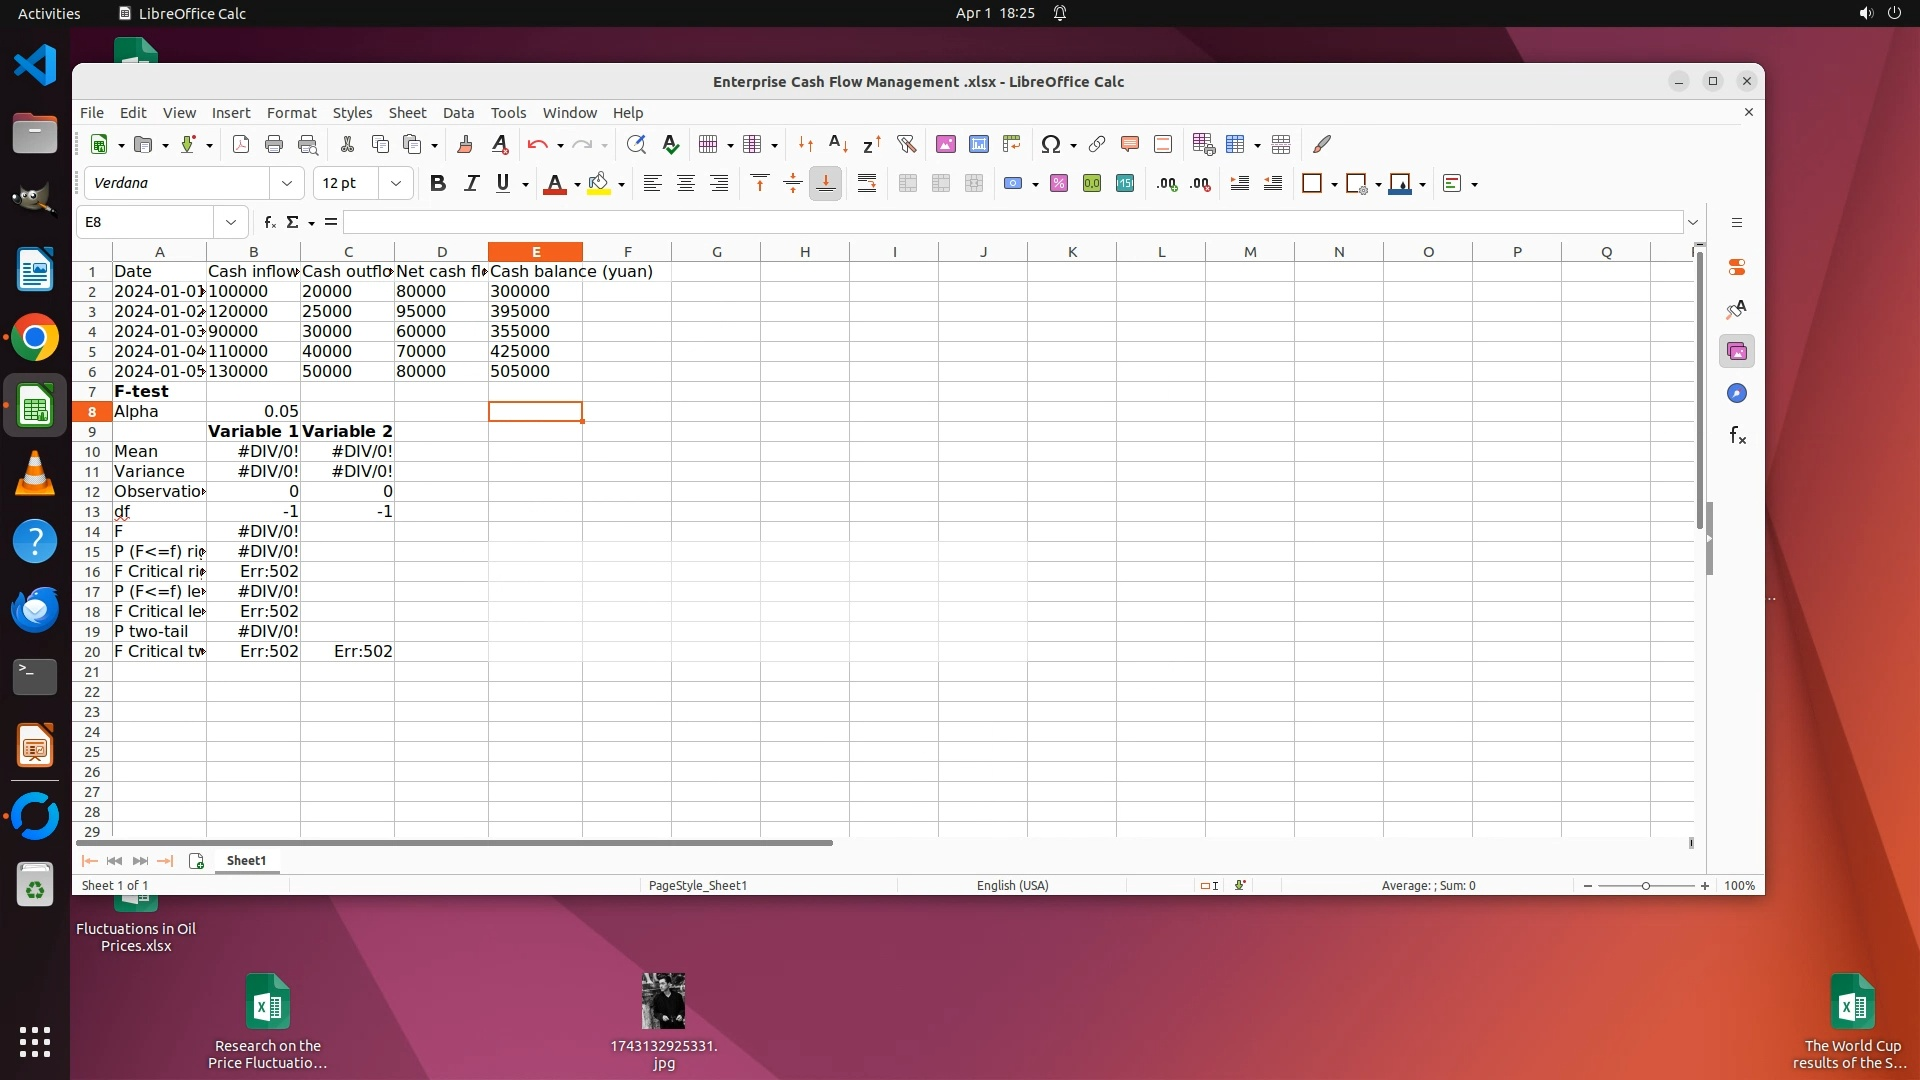This screenshot has width=1920, height=1080.
Task: Click the Insert Image icon
Action: [945, 145]
